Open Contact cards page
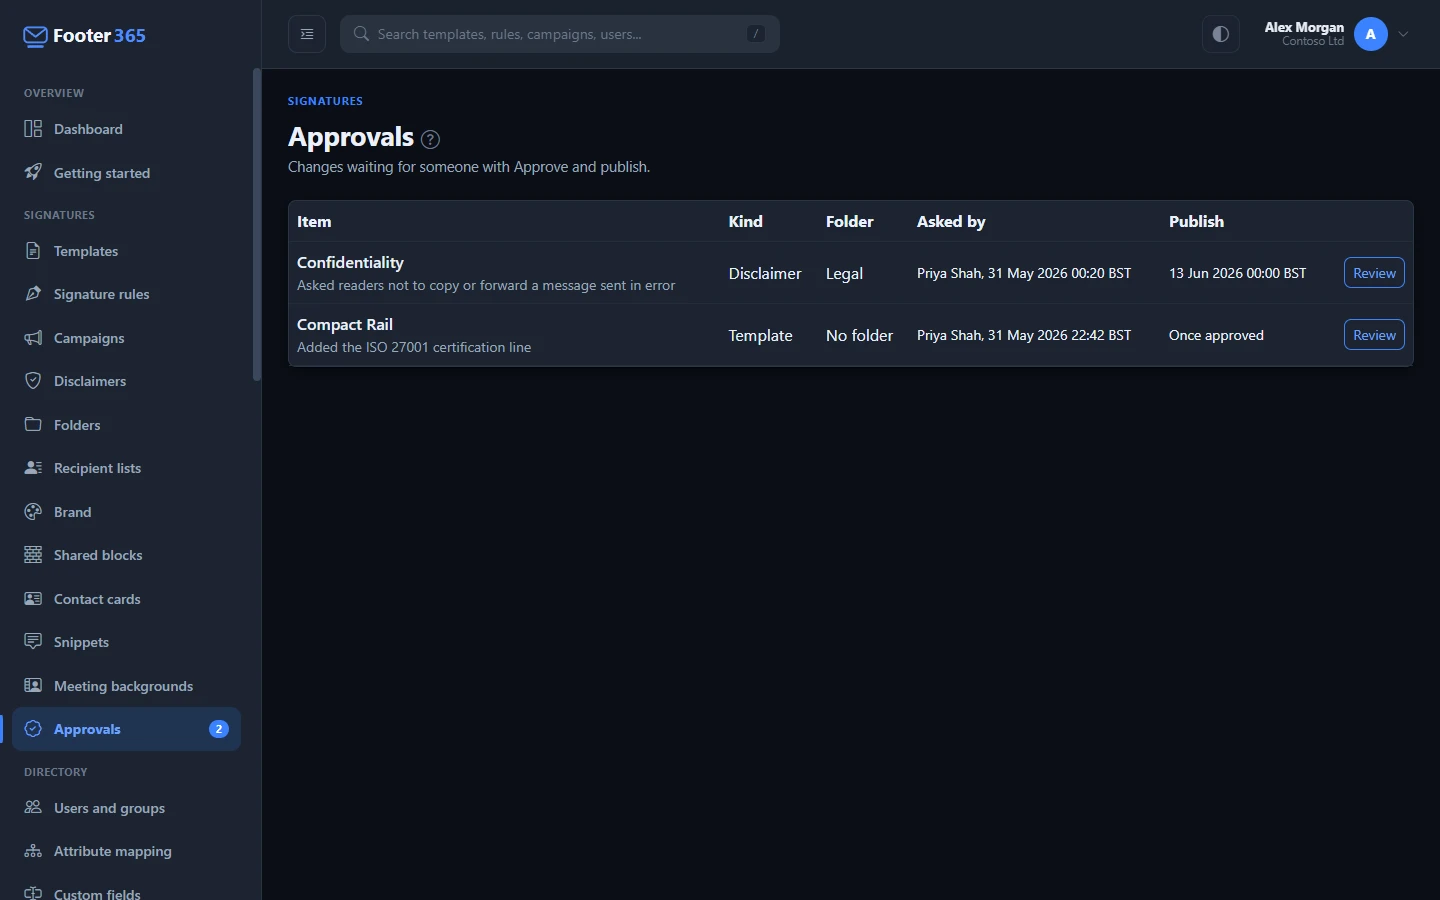 point(126,599)
